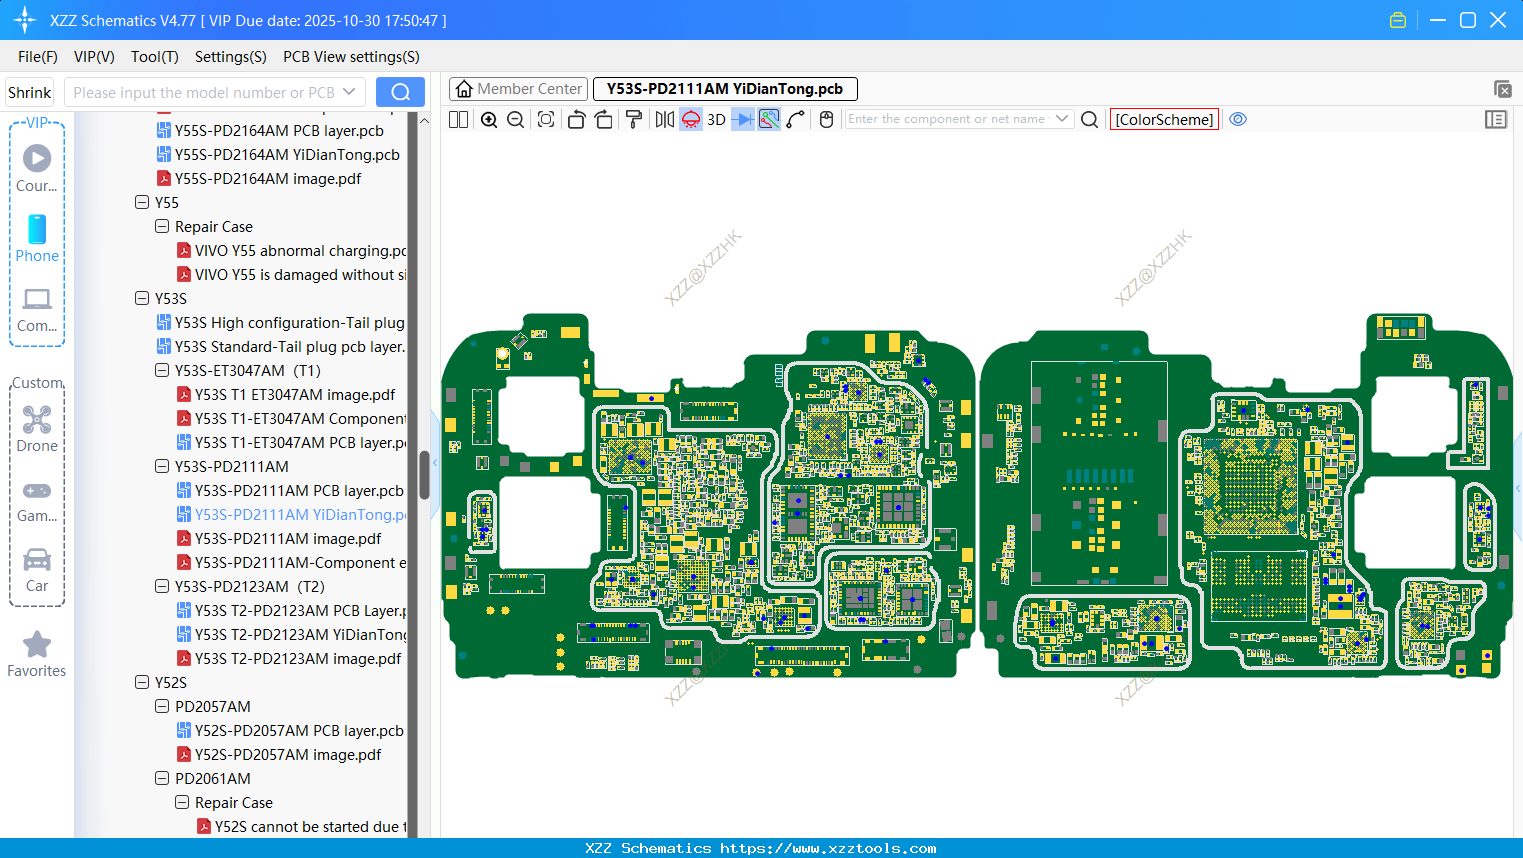Collapse the Repair Case folder under Y55
Image resolution: width=1523 pixels, height=858 pixels.
161,226
